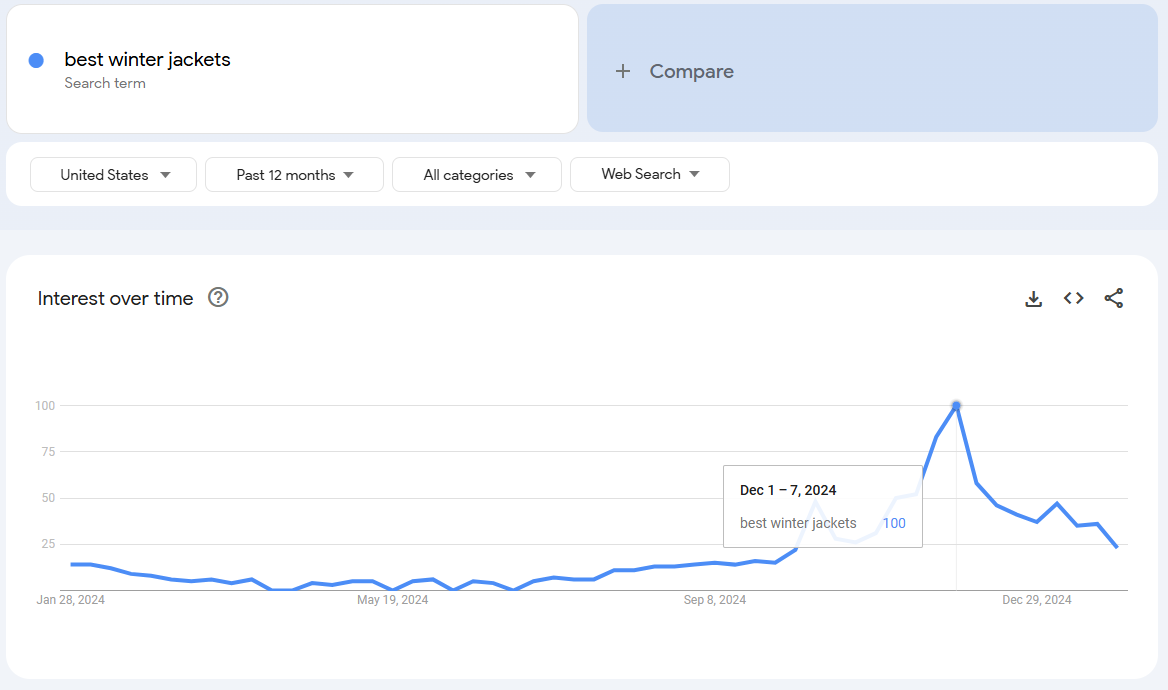The image size is (1168, 690).
Task: Open the All categories dropdown
Action: point(477,174)
